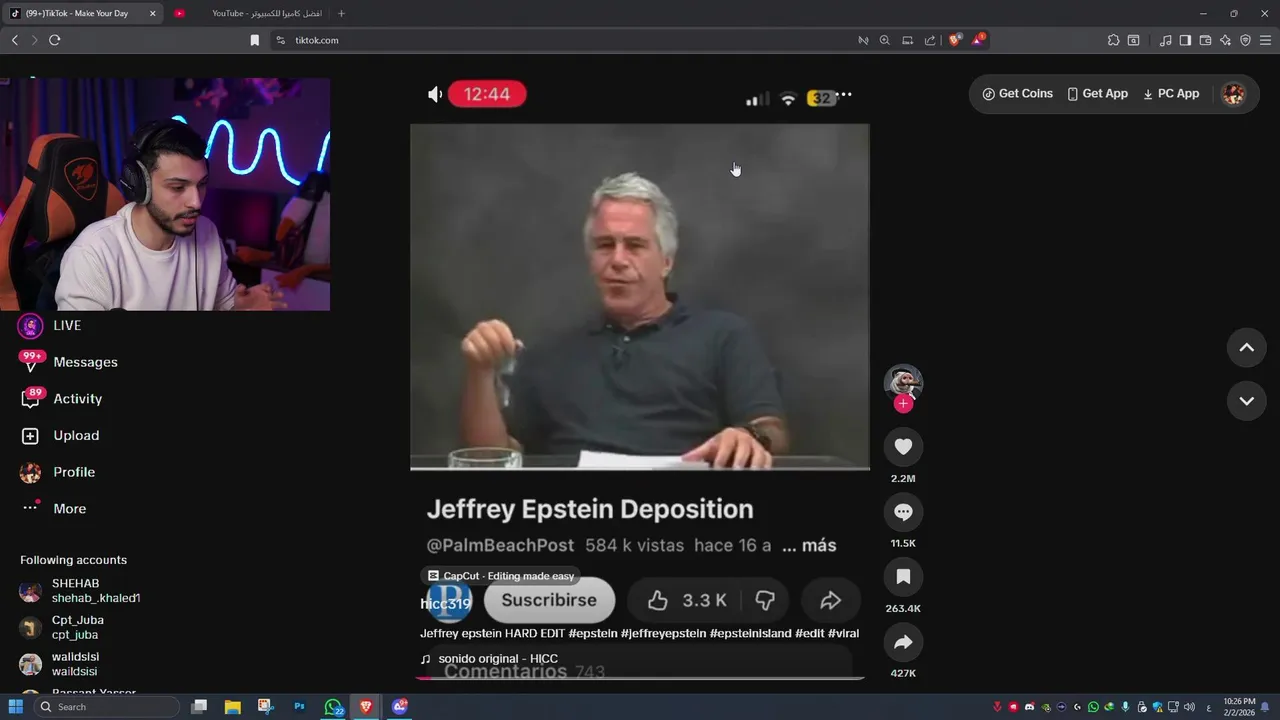Open WhatsApp from the taskbar
1280x720 pixels.
click(333, 707)
